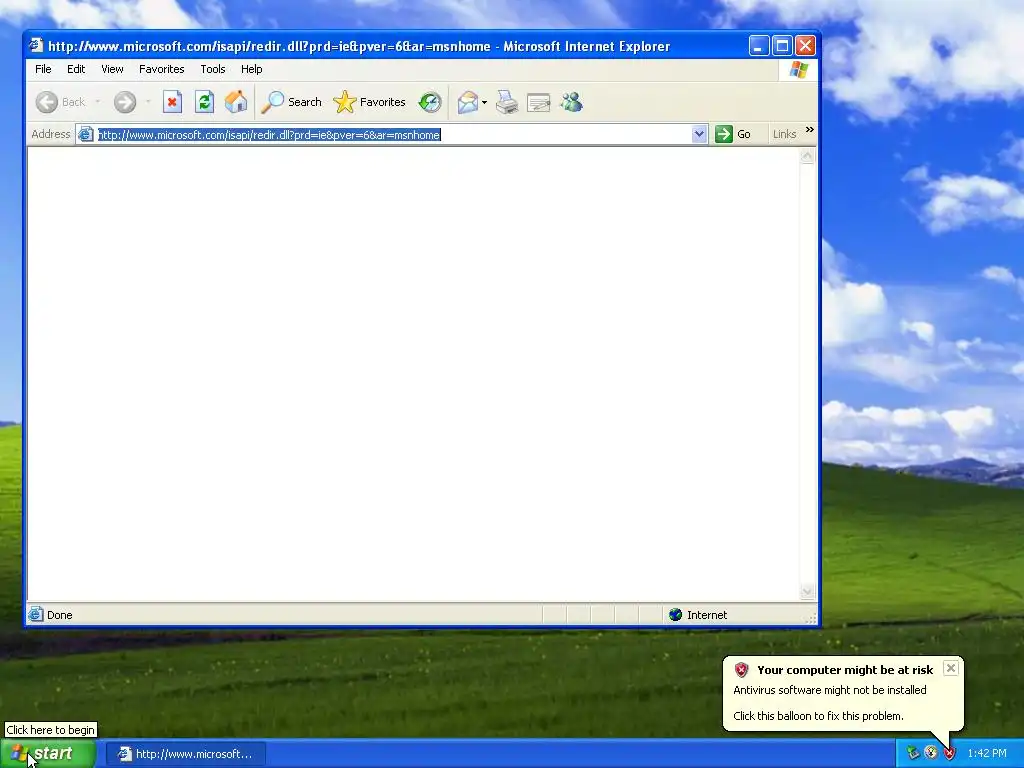The width and height of the screenshot is (1024, 768).
Task: Go to Home page via house icon
Action: (236, 102)
